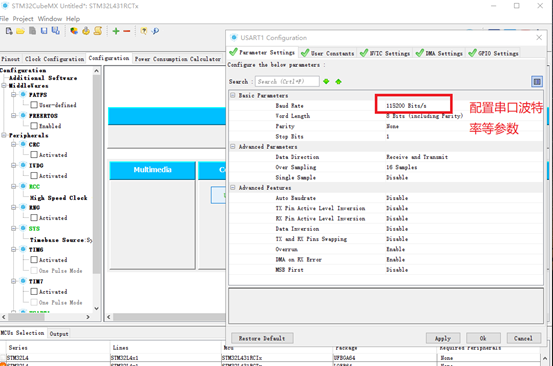Open the NVIC Settings tab
Viewport: 553px width, 366px height.
[385, 53]
